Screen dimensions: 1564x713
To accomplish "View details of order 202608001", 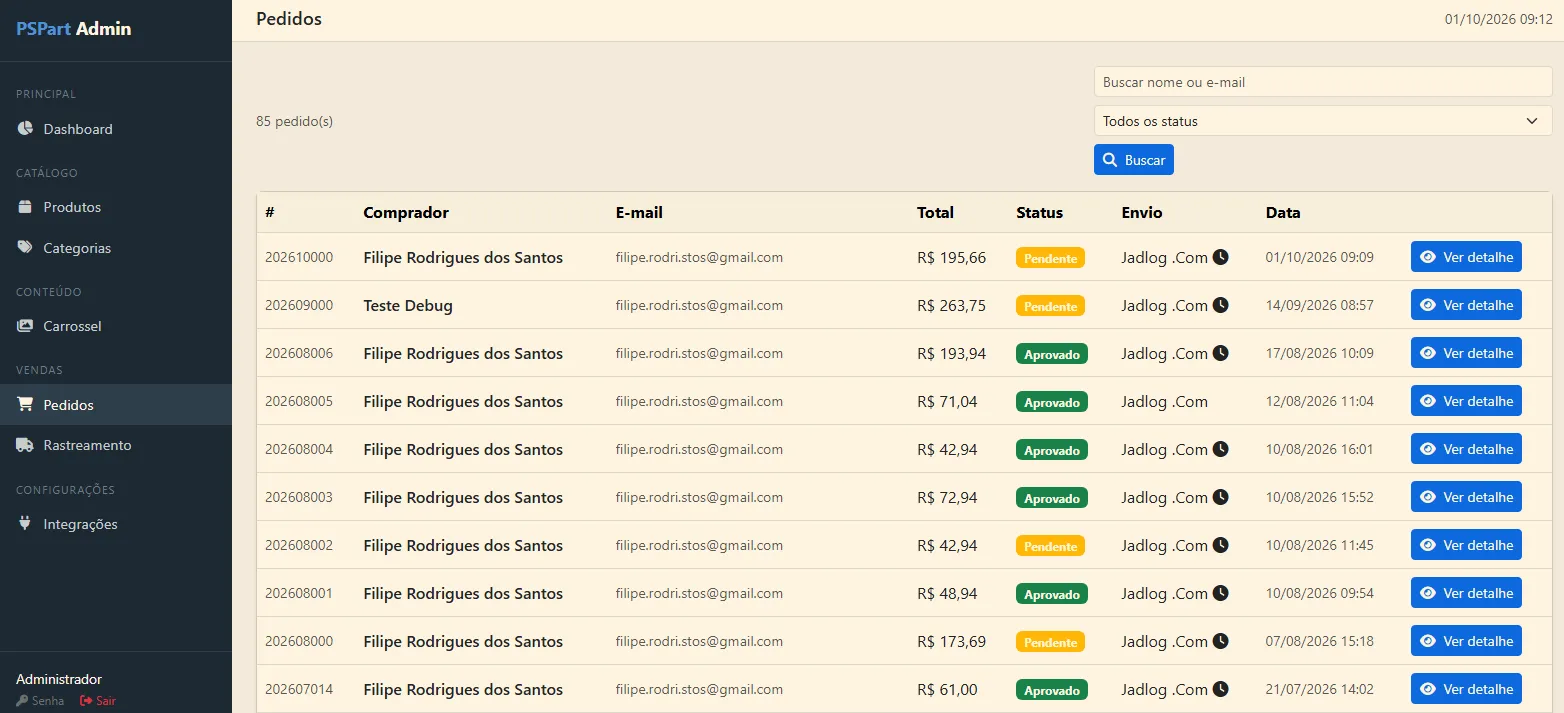I will click(x=1466, y=593).
